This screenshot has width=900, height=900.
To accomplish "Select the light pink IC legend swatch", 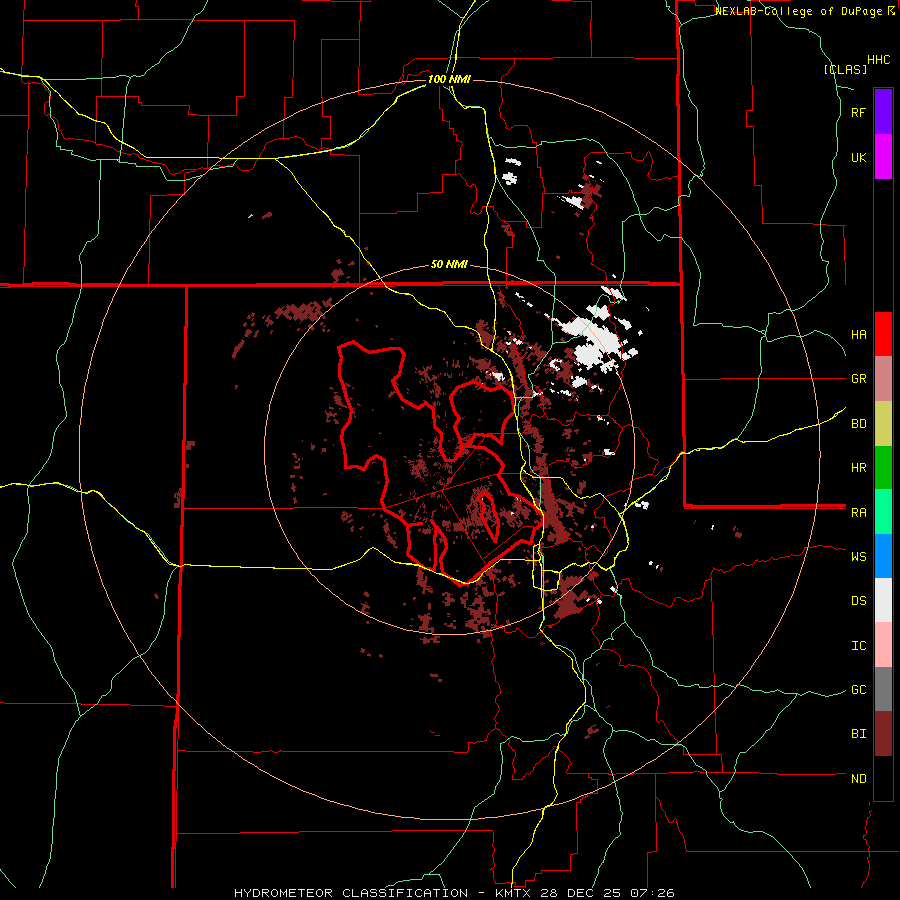I will (x=883, y=645).
